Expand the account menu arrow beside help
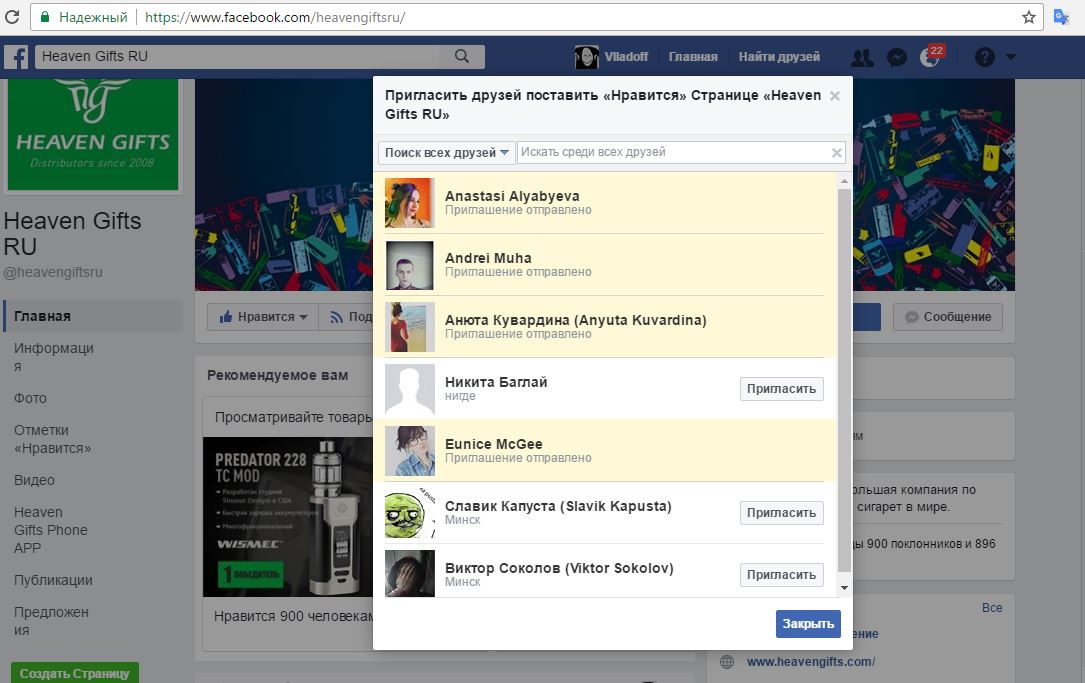The width and height of the screenshot is (1085, 683). 1010,57
